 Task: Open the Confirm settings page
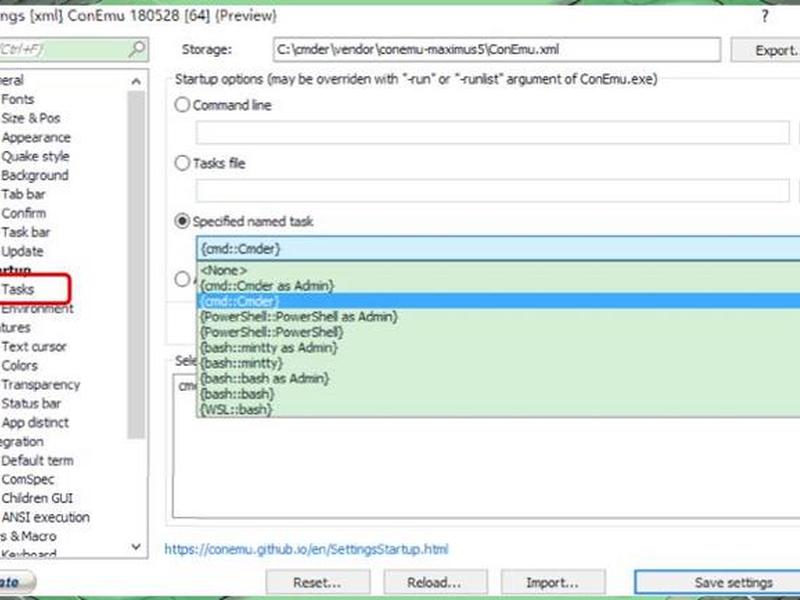click(23, 213)
